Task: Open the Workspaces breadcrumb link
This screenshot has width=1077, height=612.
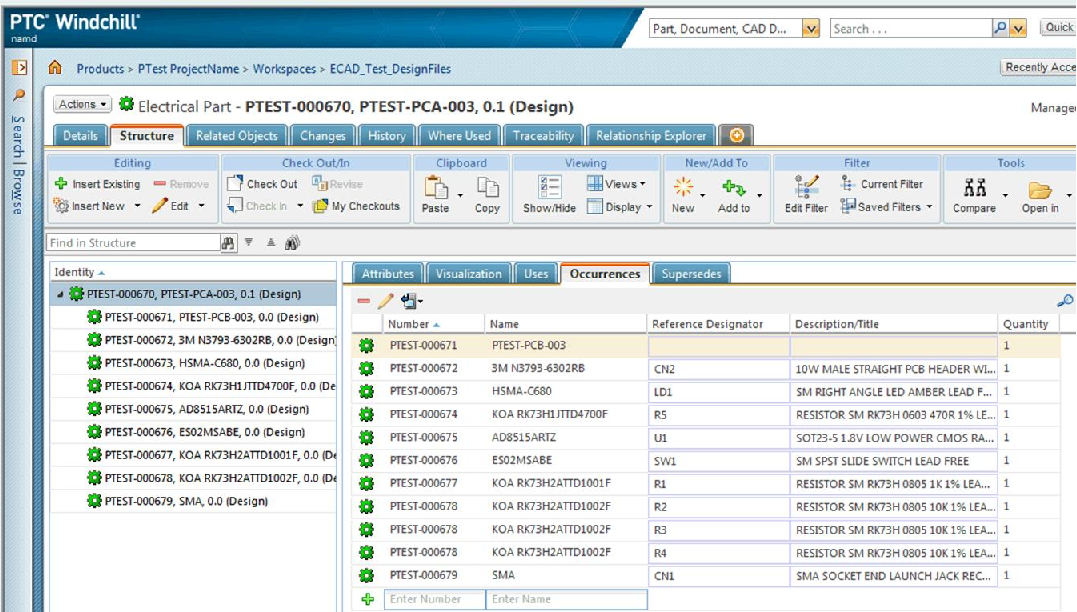Action: [284, 69]
